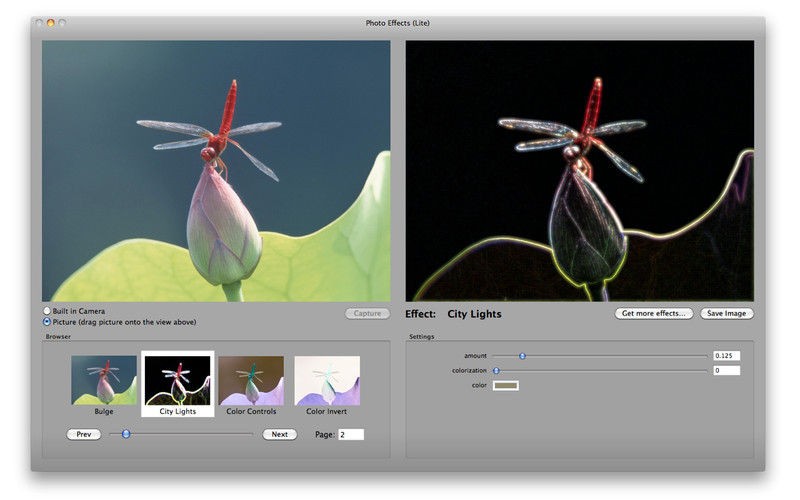Minimize the Photo Effects window
The width and height of the screenshot is (800, 500).
(51, 23)
